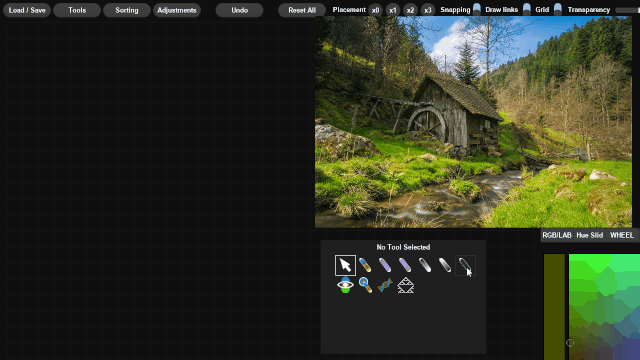Screen dimensions: 640x360
Task: Toggle the Snapping switch
Action: (476, 9)
